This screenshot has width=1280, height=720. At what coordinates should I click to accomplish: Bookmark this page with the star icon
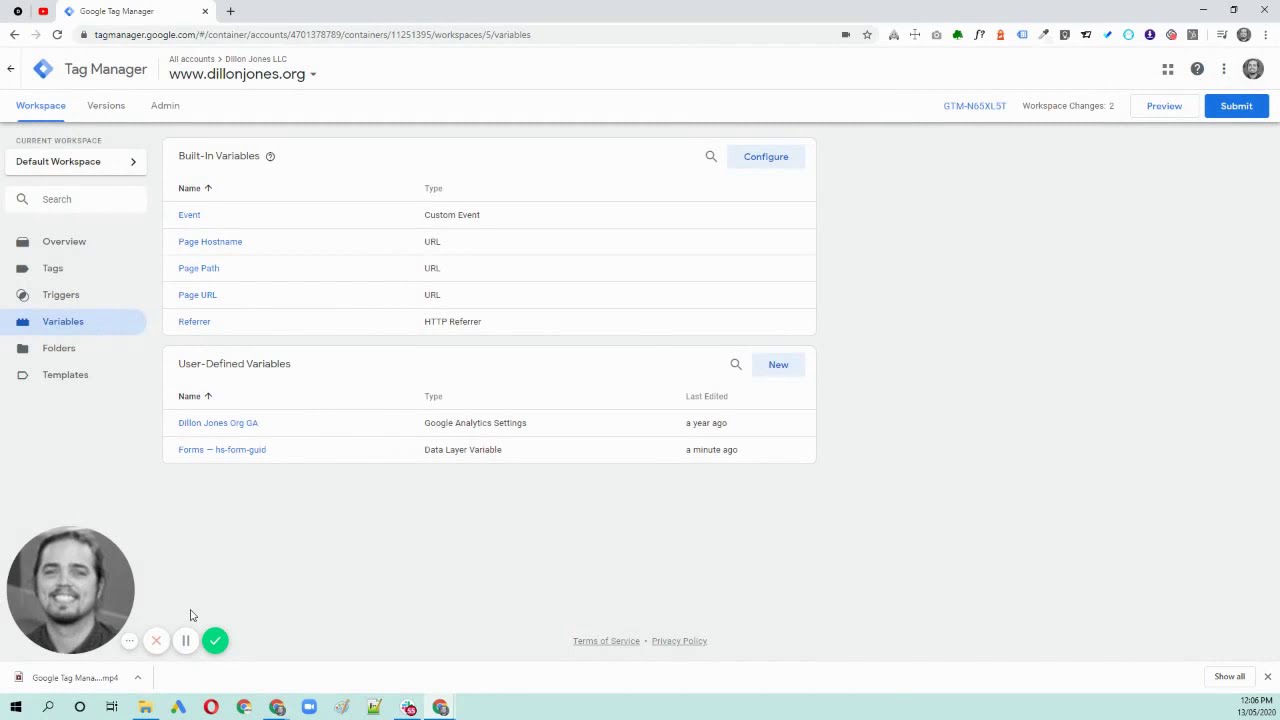(867, 35)
